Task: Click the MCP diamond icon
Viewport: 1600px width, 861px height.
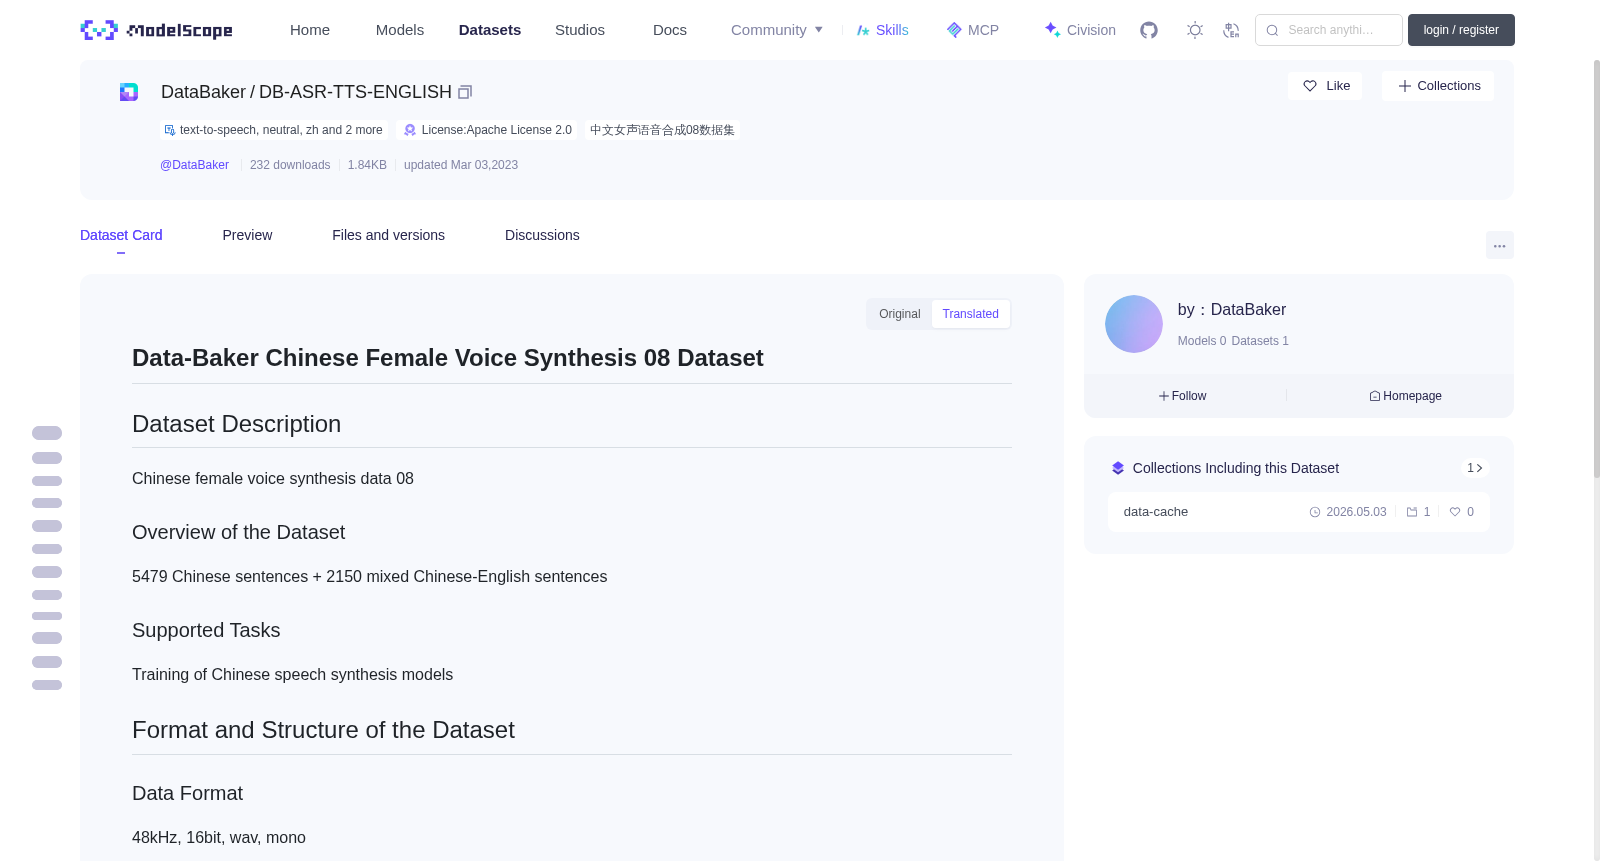Action: 954,30
